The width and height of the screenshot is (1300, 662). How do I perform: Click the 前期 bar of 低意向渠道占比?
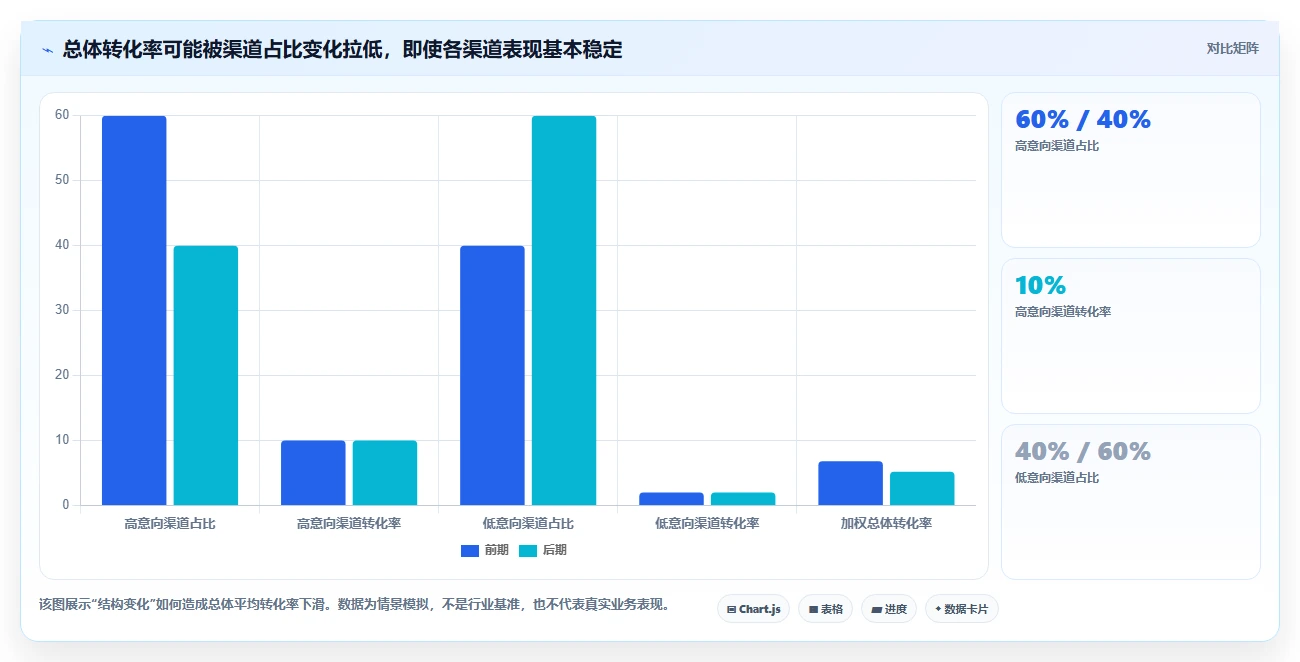tap(492, 375)
